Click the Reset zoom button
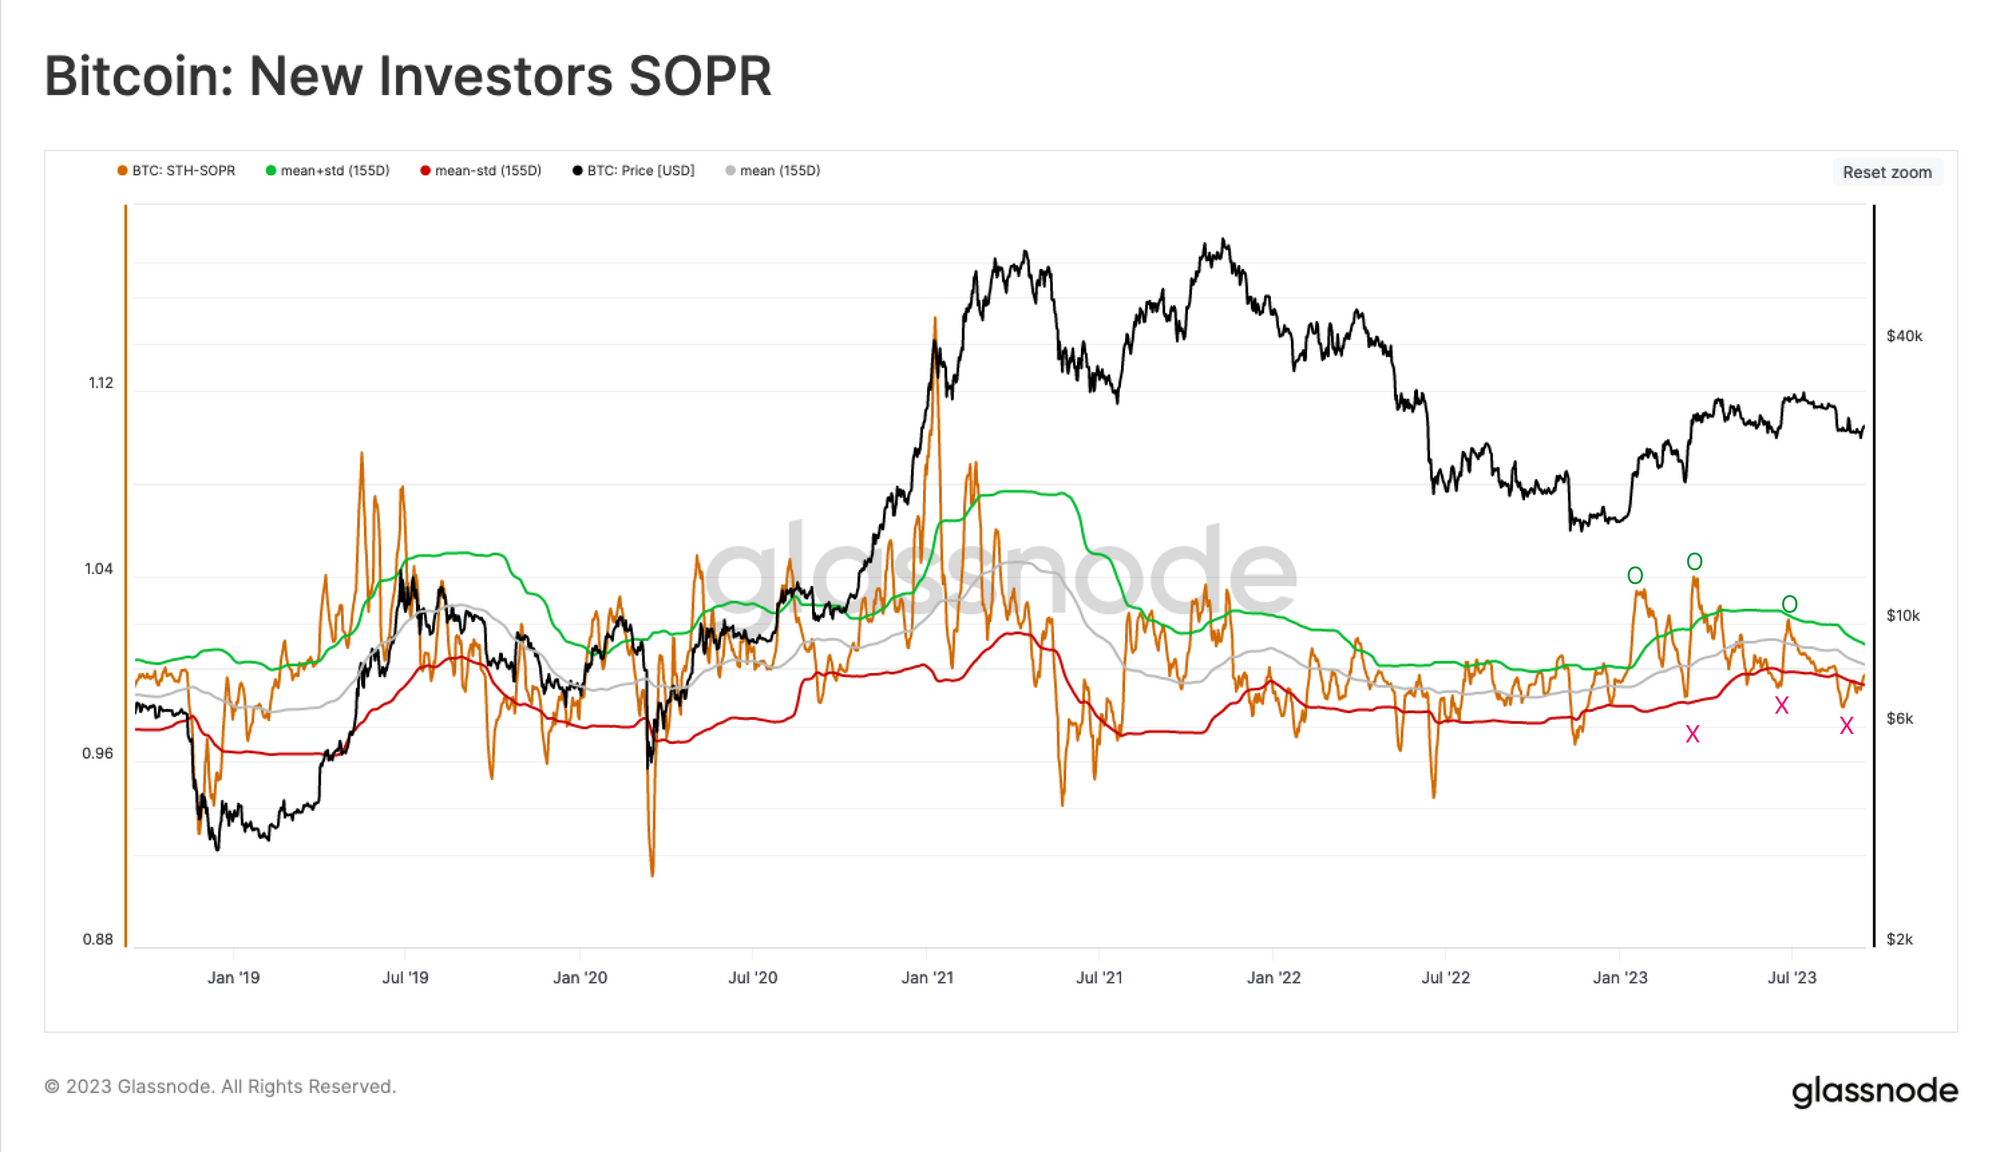The width and height of the screenshot is (2000, 1152). click(x=1887, y=172)
